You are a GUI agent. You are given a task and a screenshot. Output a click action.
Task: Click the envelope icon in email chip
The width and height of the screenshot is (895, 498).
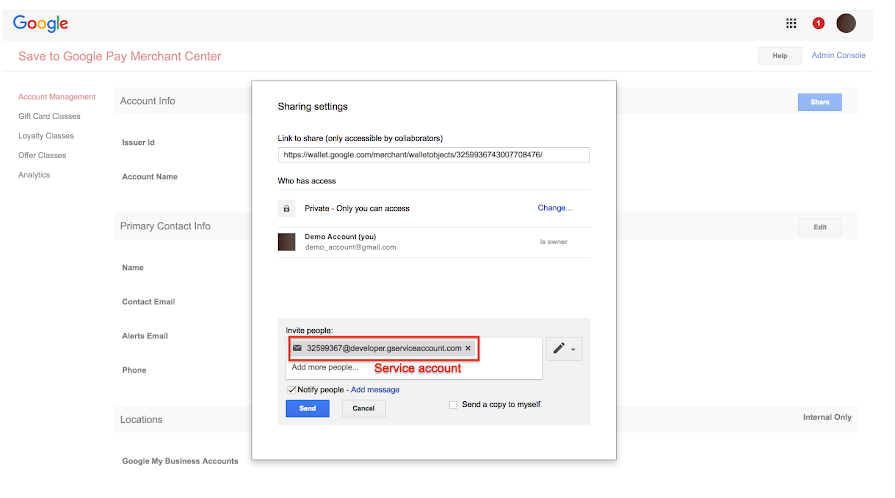point(297,348)
